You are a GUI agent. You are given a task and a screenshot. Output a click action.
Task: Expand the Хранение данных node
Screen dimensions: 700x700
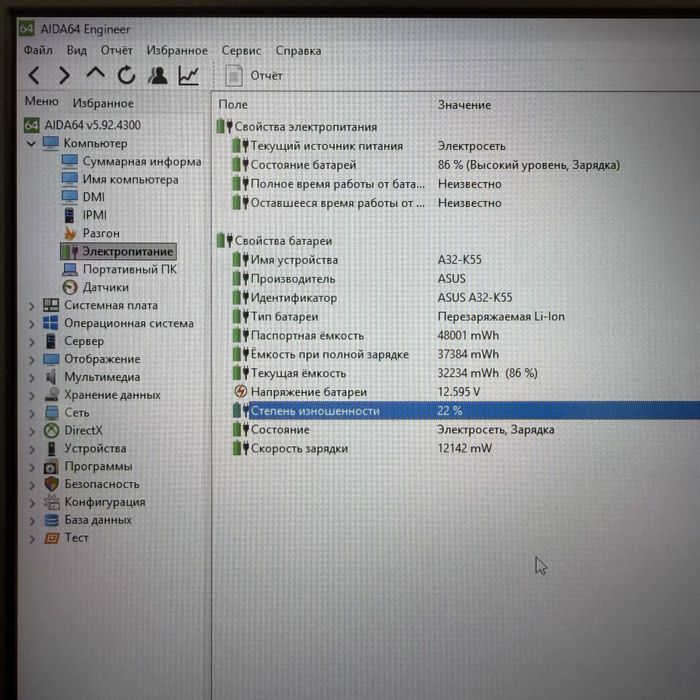click(x=32, y=396)
